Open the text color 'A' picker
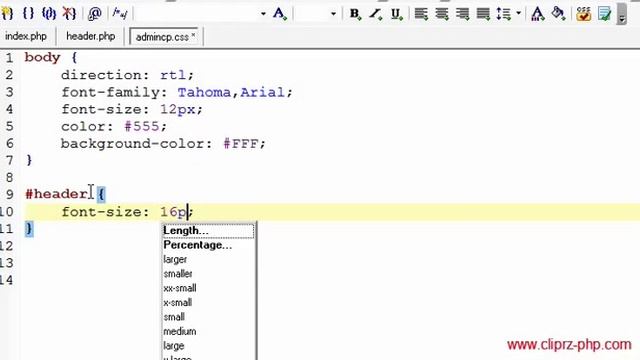Screen dimensions: 640x360 [538, 14]
